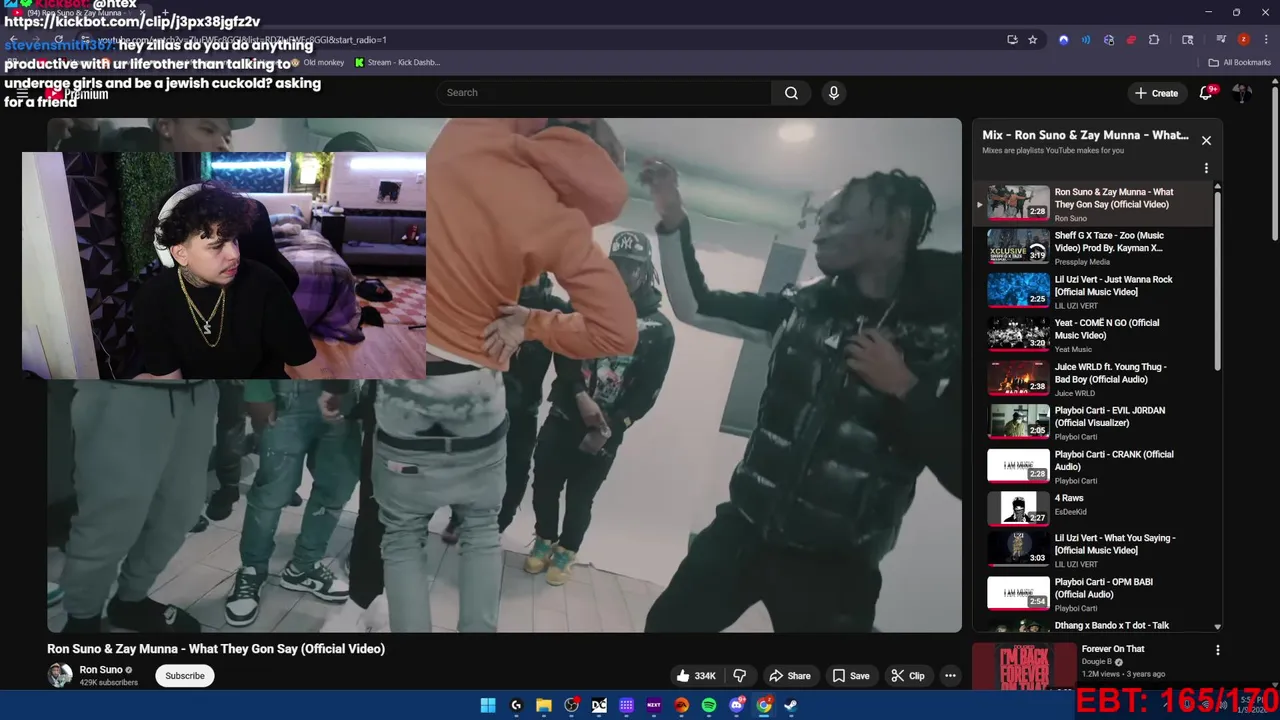The width and height of the screenshot is (1280, 720).
Task: Close the Mix playlist panel
Action: [1206, 140]
